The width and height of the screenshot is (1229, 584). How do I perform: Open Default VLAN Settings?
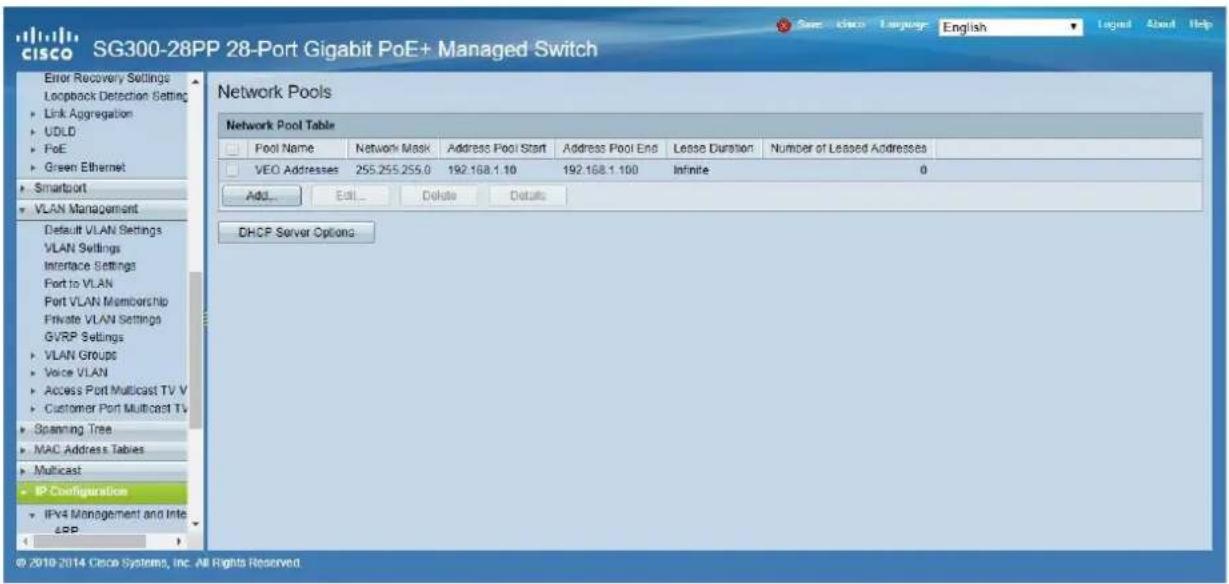pos(103,230)
